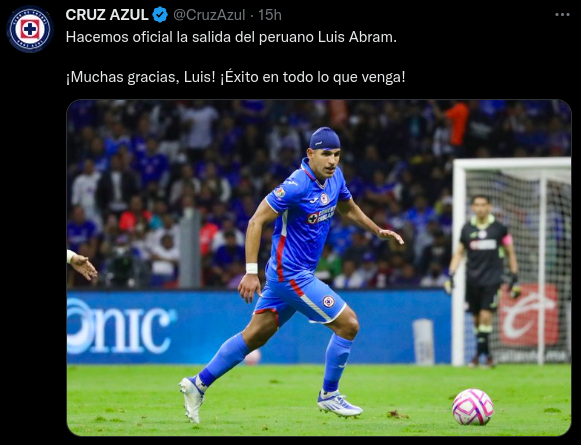Click the player's white left cleat
Viewport: 581px width, 445px height.
coord(192,399)
